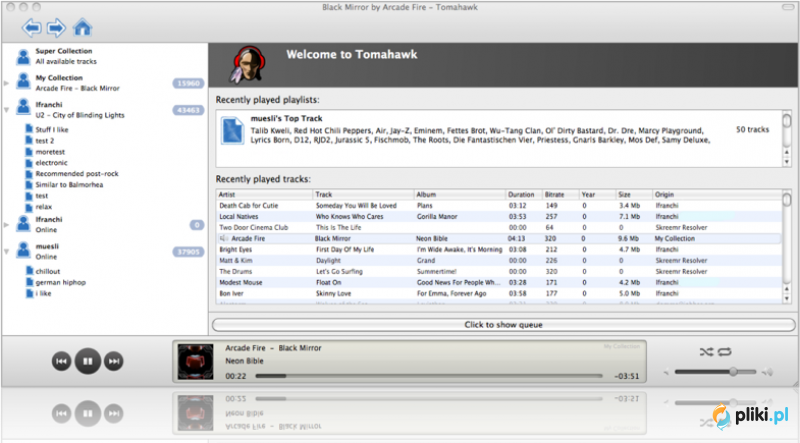This screenshot has width=800, height=443.
Task: Click the 37905 track count badge
Action: pyautogui.click(x=188, y=252)
